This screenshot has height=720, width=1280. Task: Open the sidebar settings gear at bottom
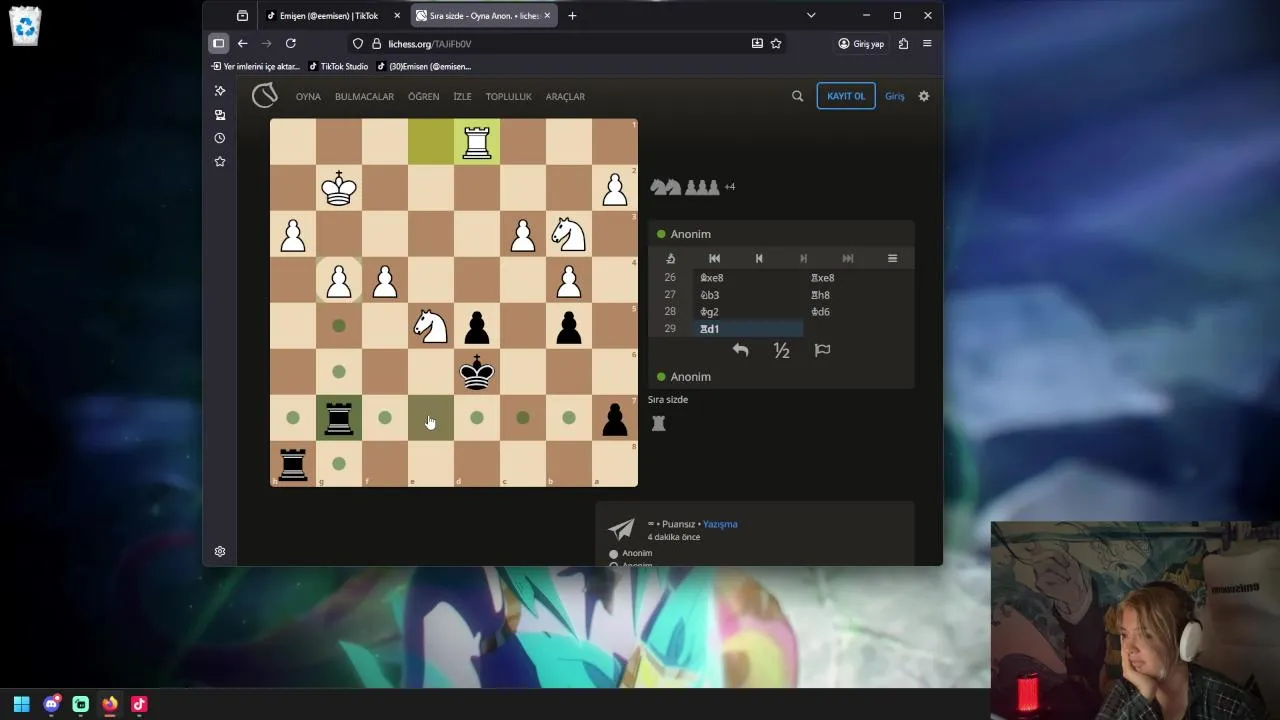coord(220,552)
